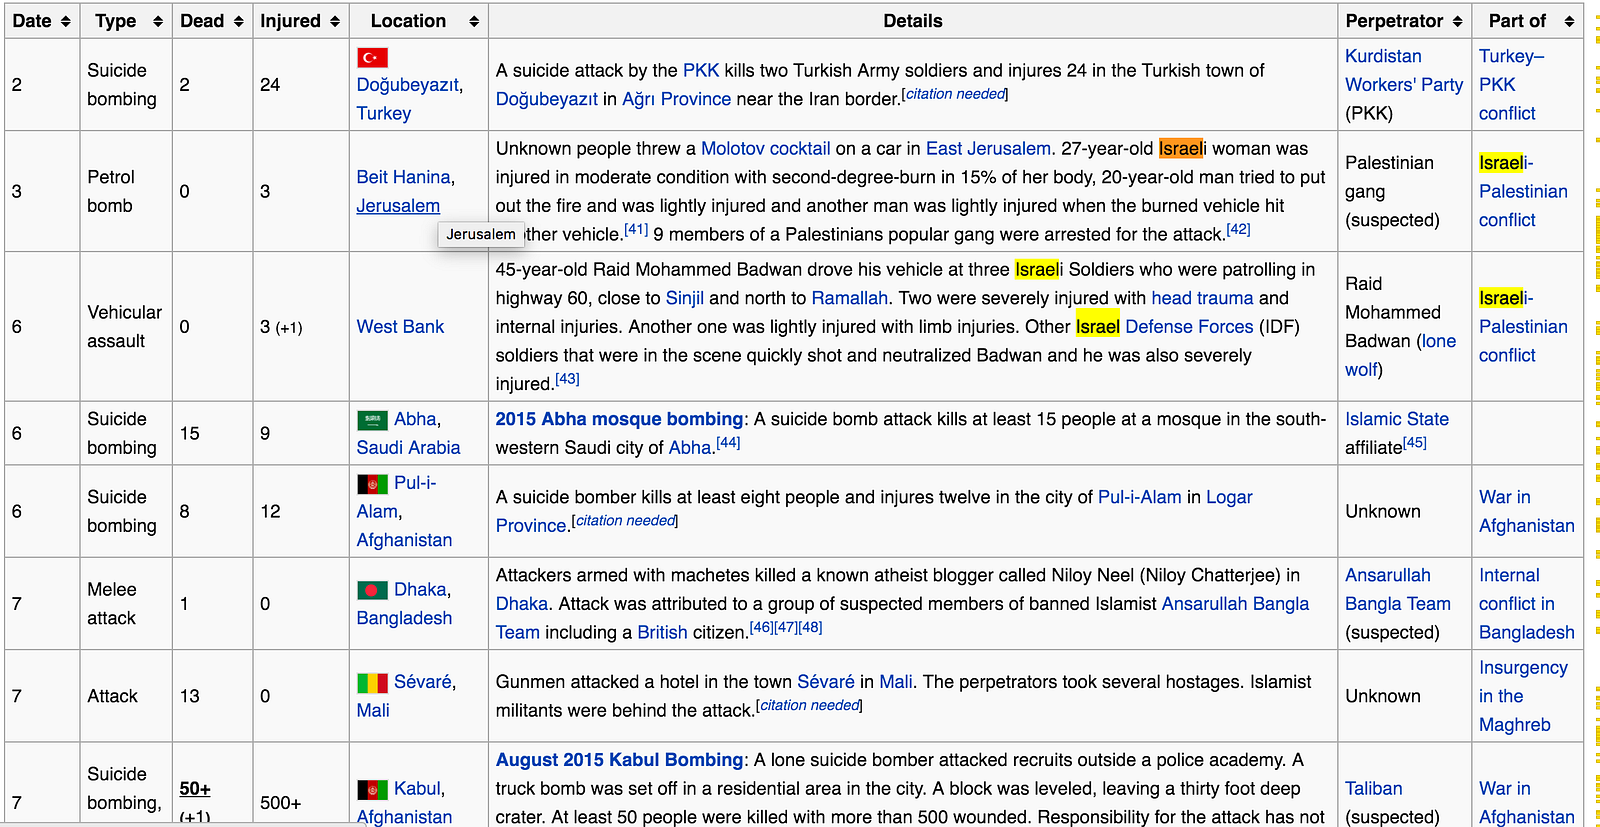1600x827 pixels.
Task: Open Turkey–PKK conflict link
Action: pyautogui.click(x=1511, y=85)
